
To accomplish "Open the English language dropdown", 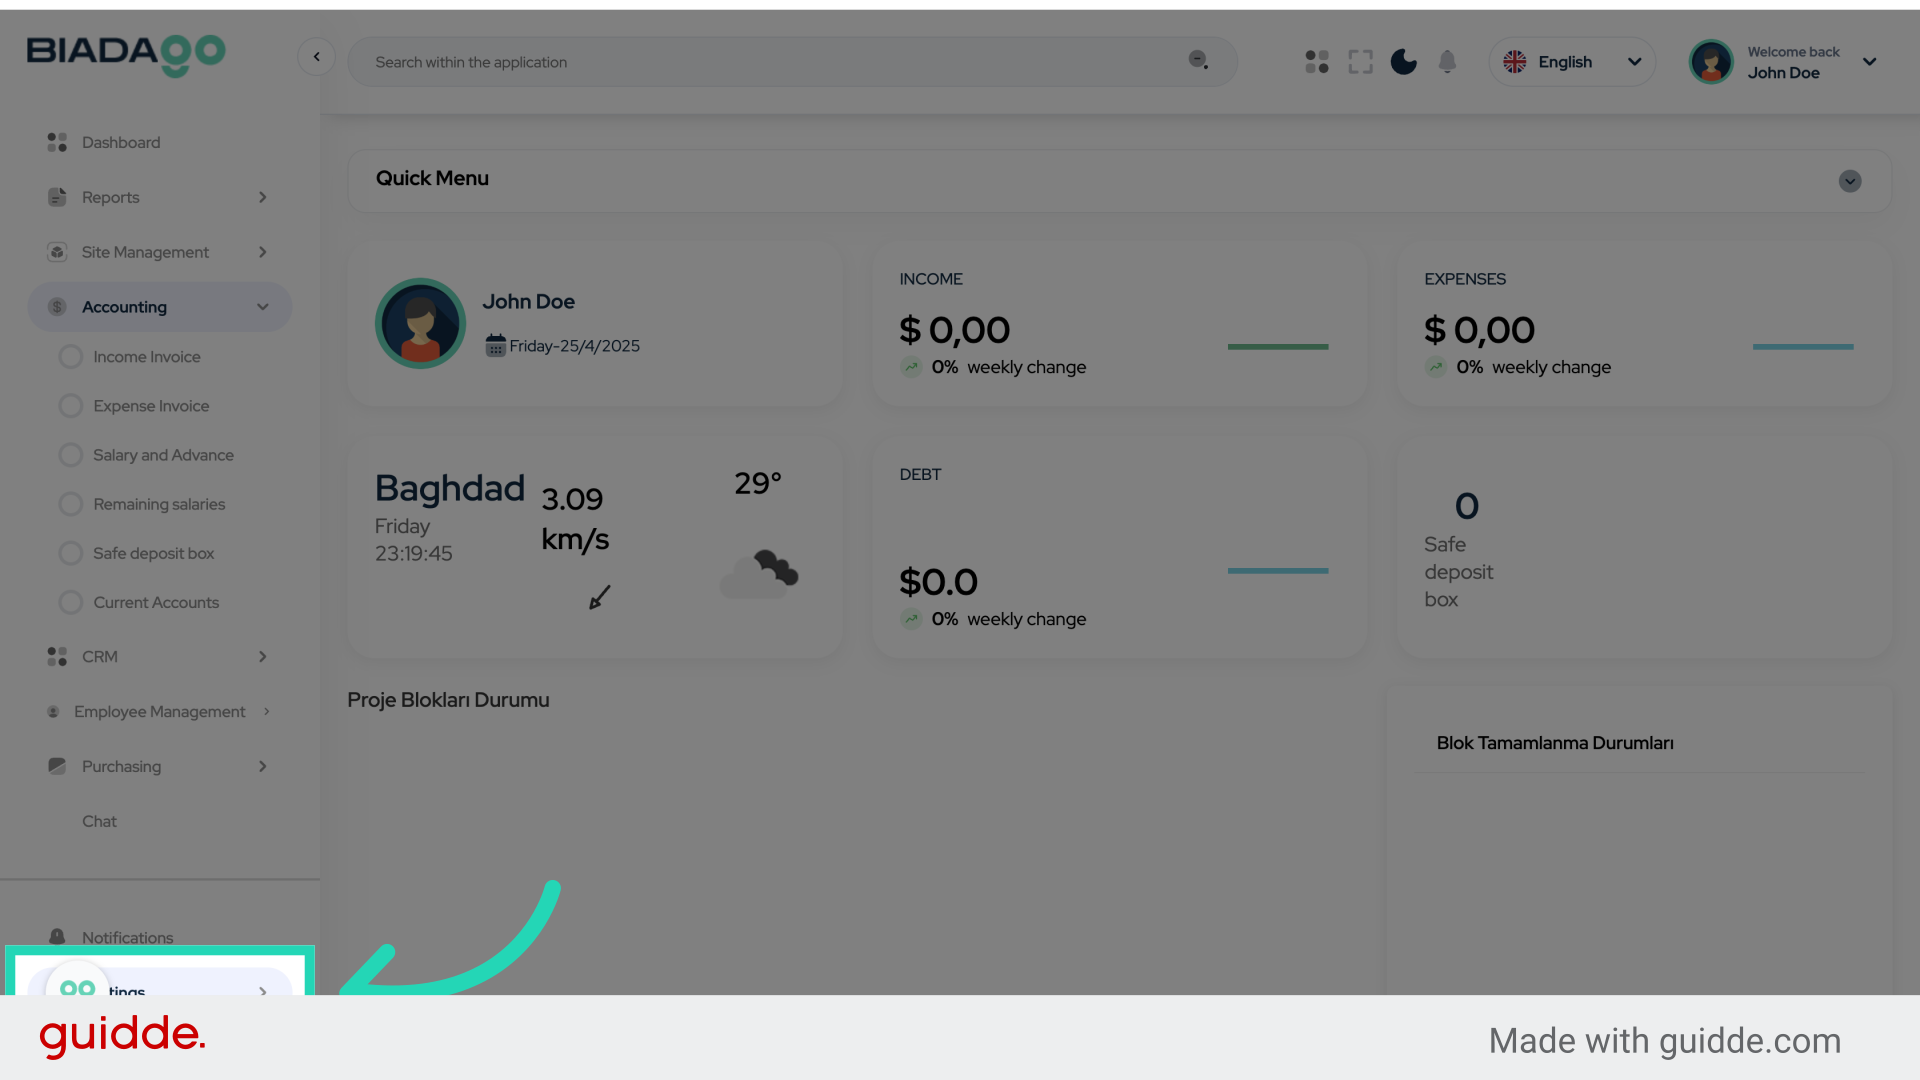I will (x=1572, y=62).
